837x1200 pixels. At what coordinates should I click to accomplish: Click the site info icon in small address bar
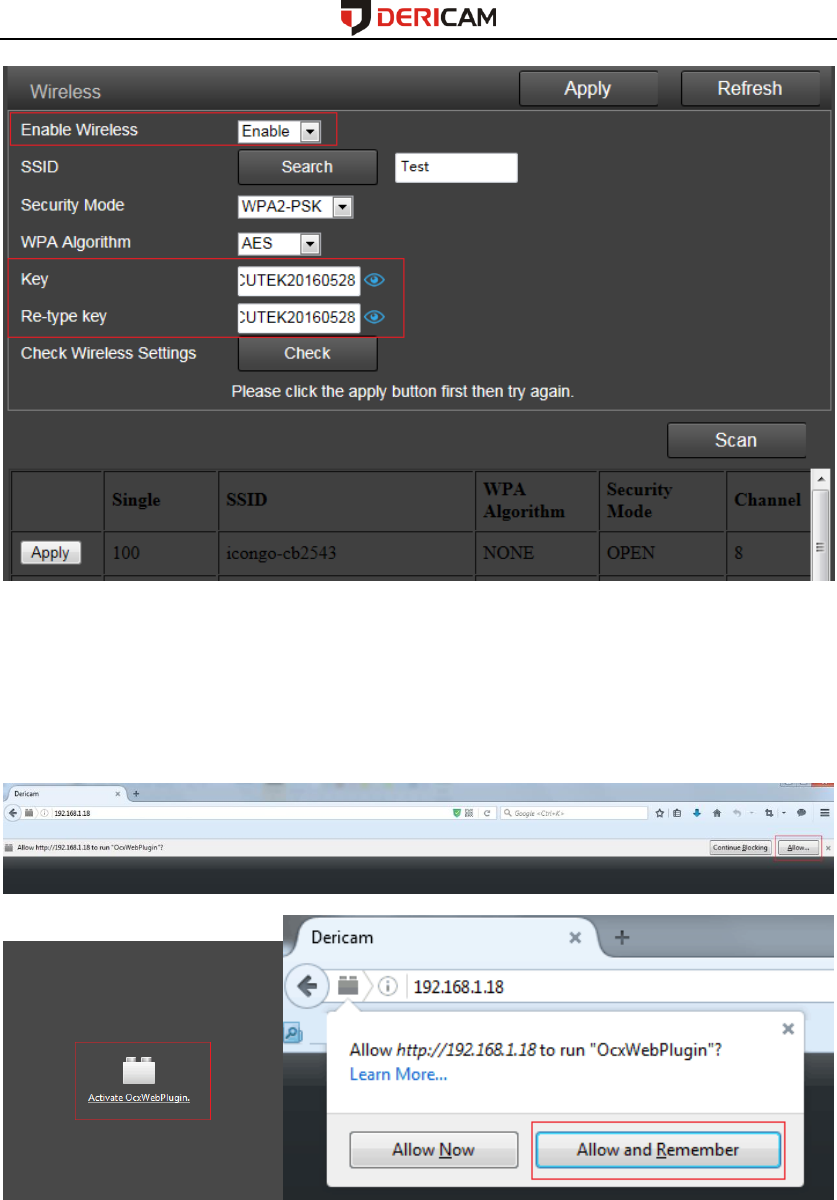(43, 813)
